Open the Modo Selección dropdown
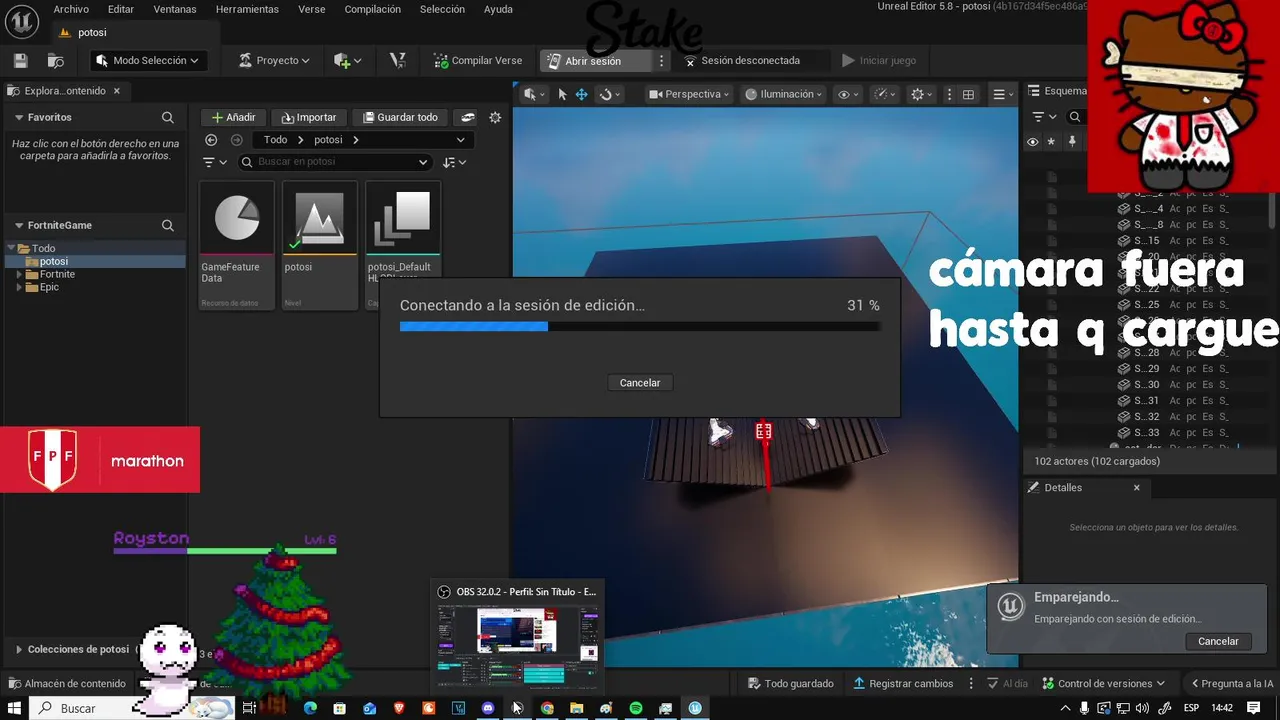1280x720 pixels. tap(148, 61)
